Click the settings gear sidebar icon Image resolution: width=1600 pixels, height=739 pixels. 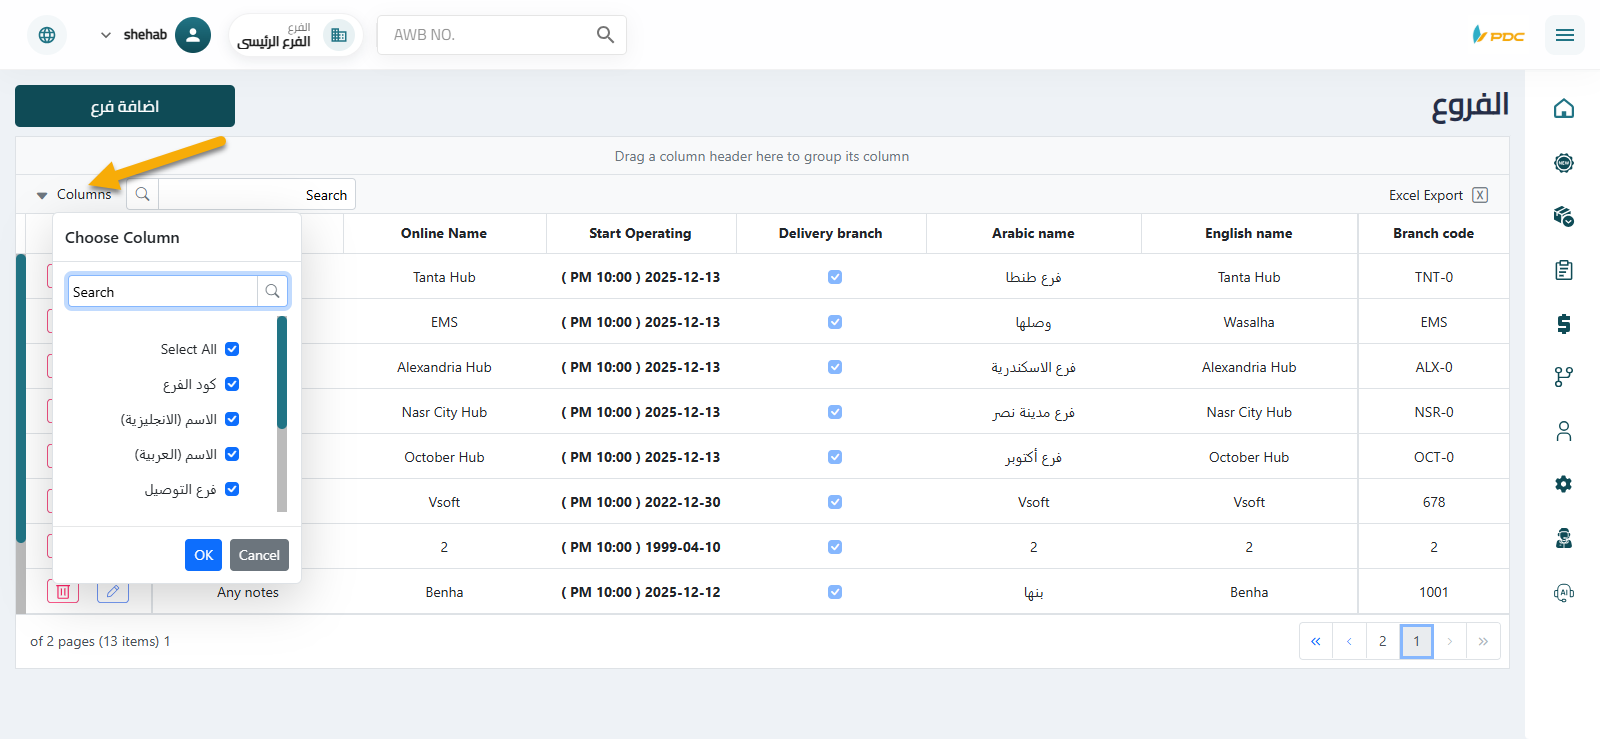click(1563, 484)
